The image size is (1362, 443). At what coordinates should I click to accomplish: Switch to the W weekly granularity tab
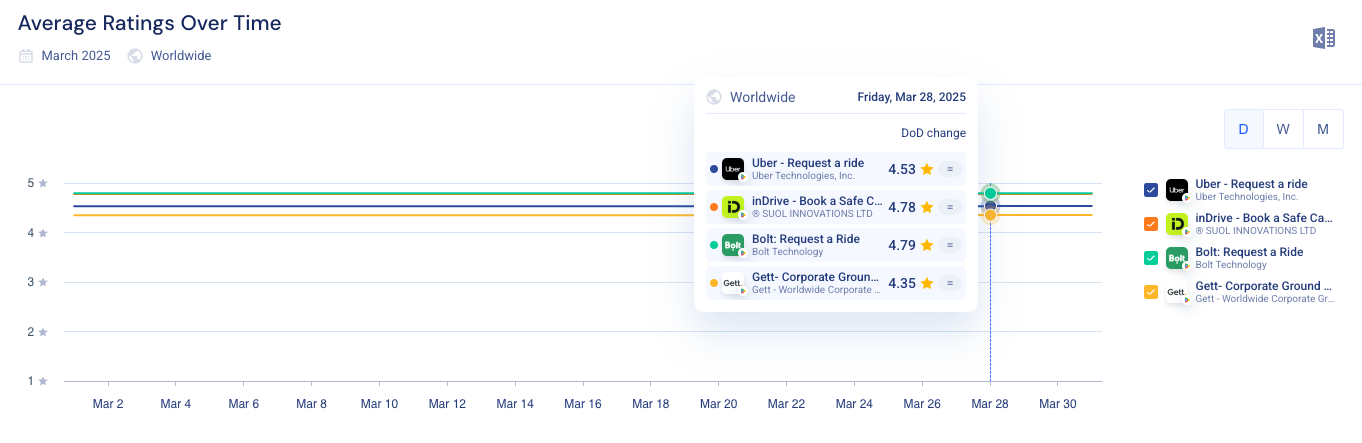(x=1283, y=129)
